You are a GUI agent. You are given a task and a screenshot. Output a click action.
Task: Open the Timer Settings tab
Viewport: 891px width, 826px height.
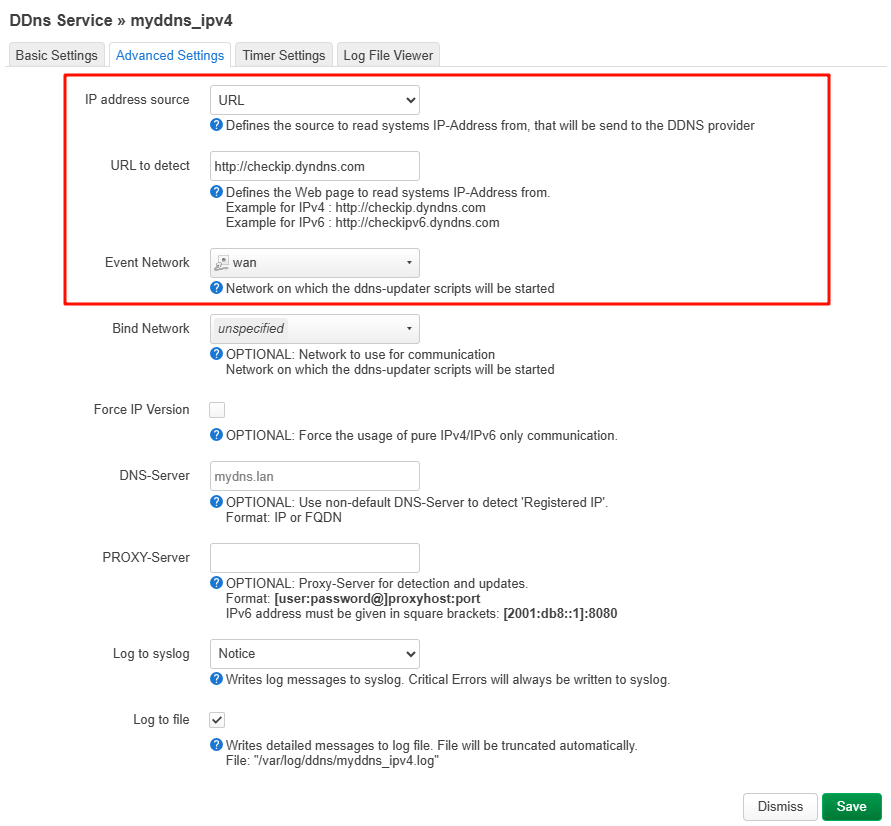[284, 56]
